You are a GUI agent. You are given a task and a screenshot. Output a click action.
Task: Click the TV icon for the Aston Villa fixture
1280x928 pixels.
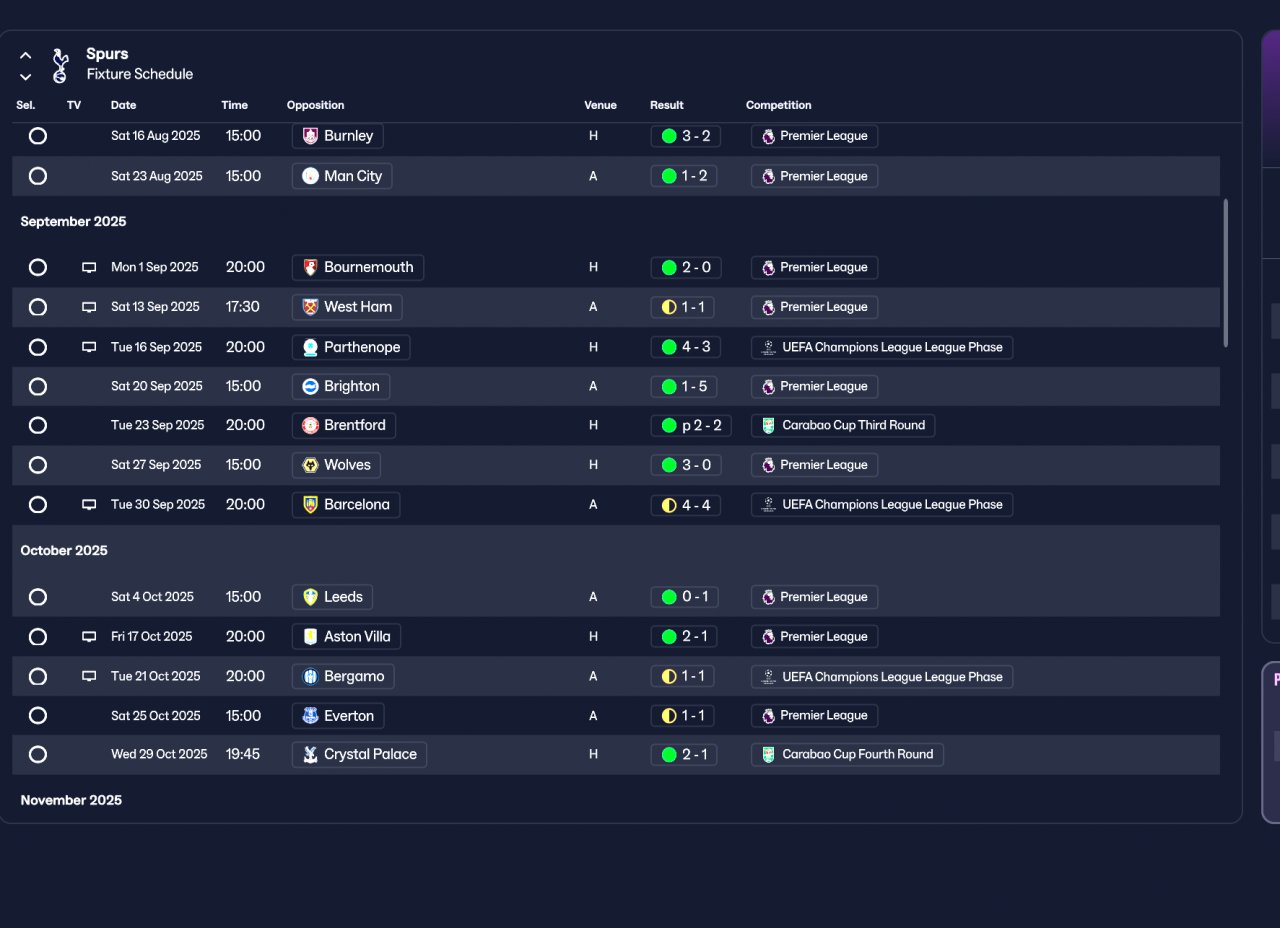89,637
